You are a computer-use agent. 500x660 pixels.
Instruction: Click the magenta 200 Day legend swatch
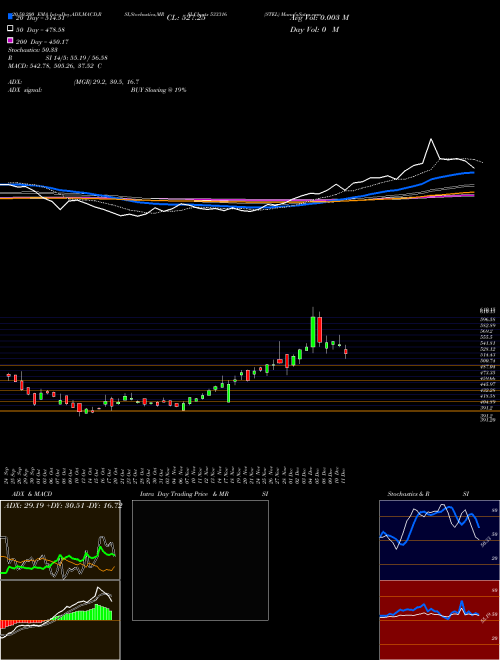point(10,40)
